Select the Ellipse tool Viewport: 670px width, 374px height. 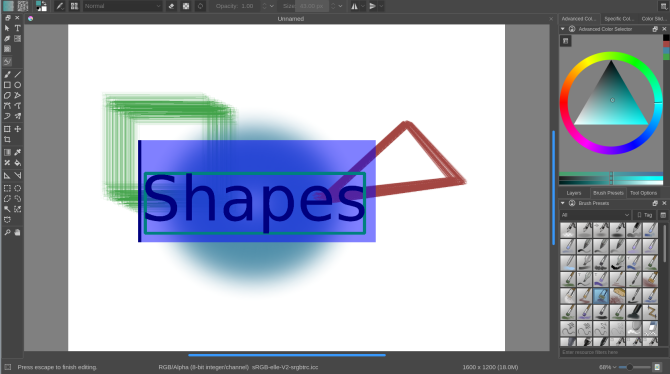tap(18, 85)
